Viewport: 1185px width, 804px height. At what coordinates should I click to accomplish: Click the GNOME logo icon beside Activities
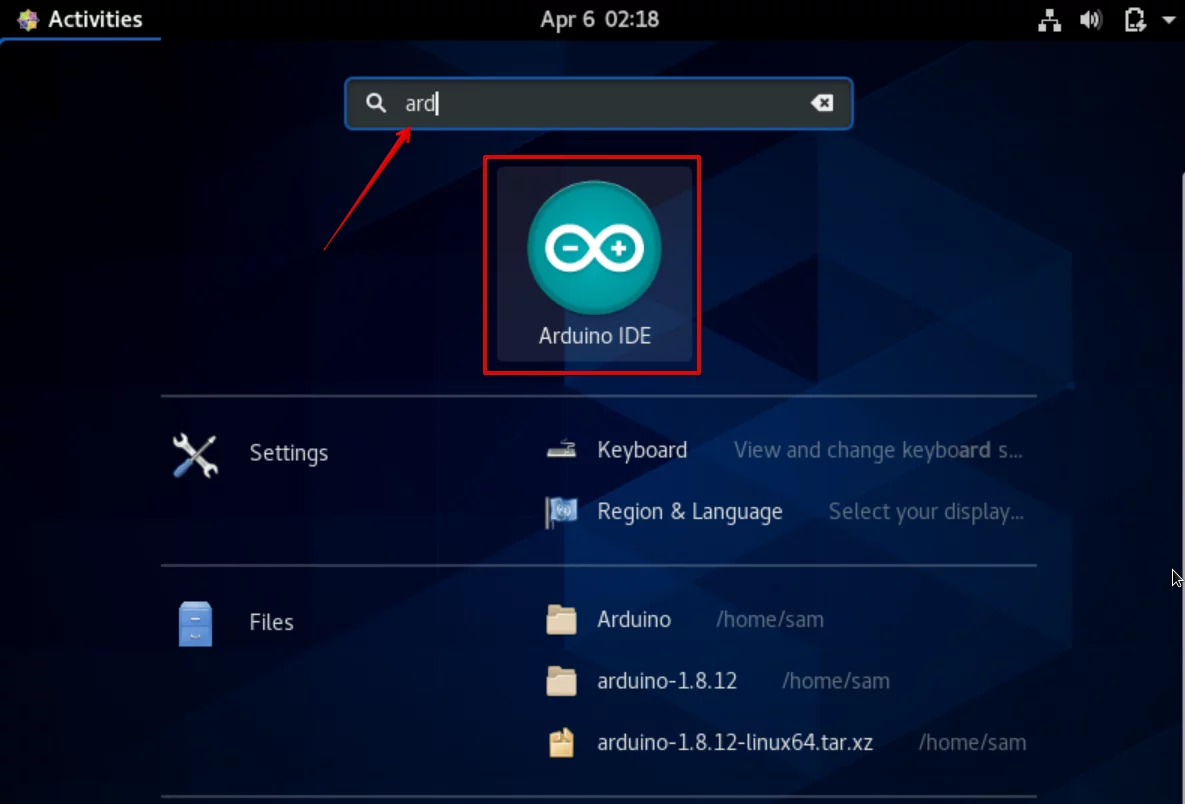[28, 20]
